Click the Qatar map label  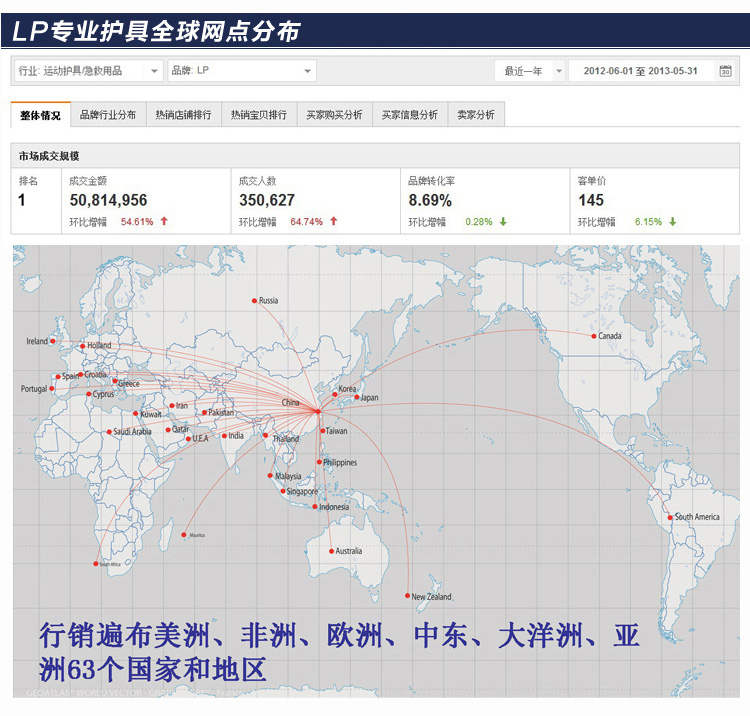180,429
